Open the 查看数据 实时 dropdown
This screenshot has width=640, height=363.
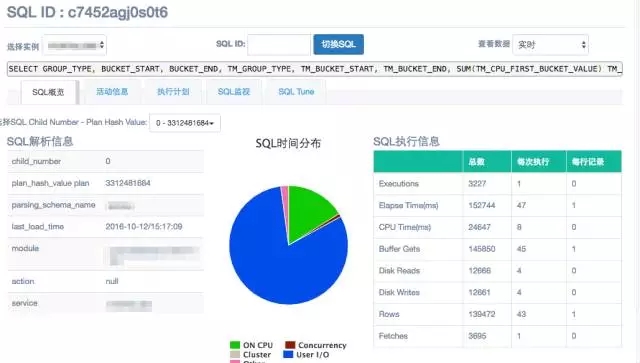pos(550,45)
